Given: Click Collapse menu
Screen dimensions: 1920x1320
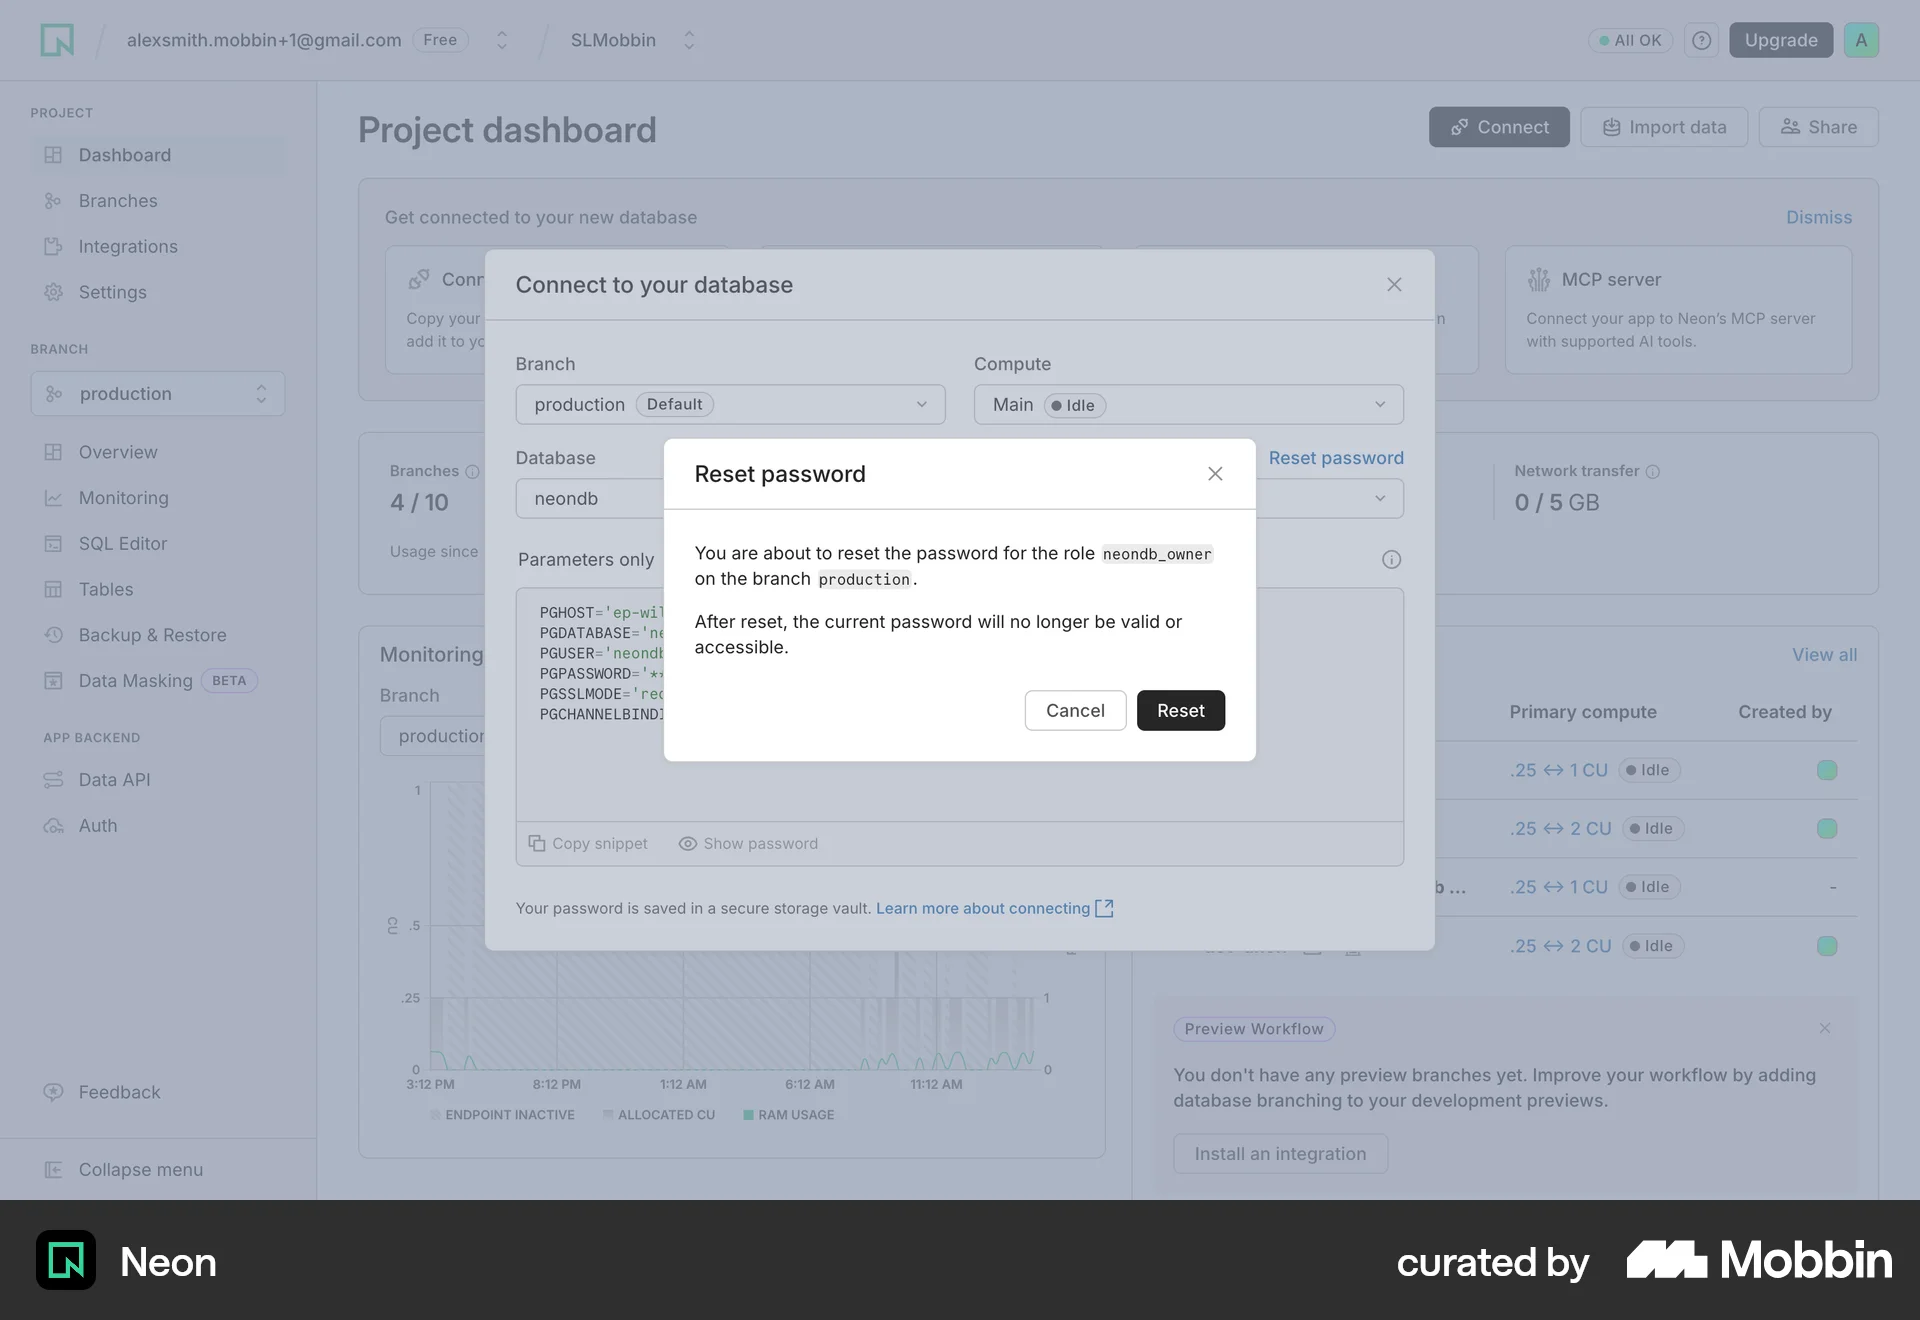Looking at the screenshot, I should point(124,1169).
